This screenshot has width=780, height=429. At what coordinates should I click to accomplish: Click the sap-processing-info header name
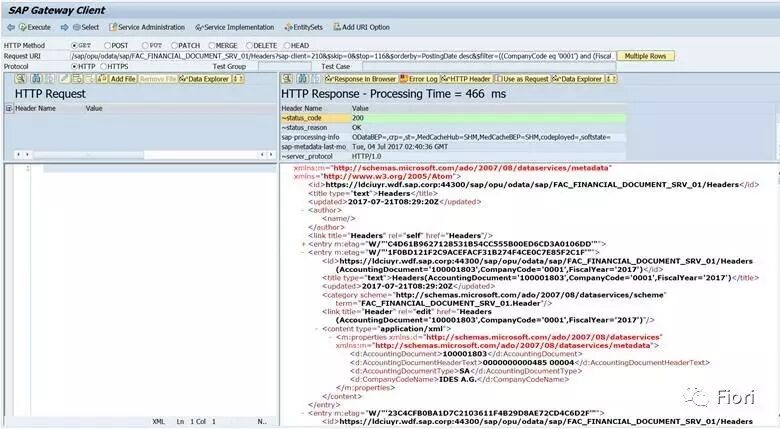[x=310, y=137]
